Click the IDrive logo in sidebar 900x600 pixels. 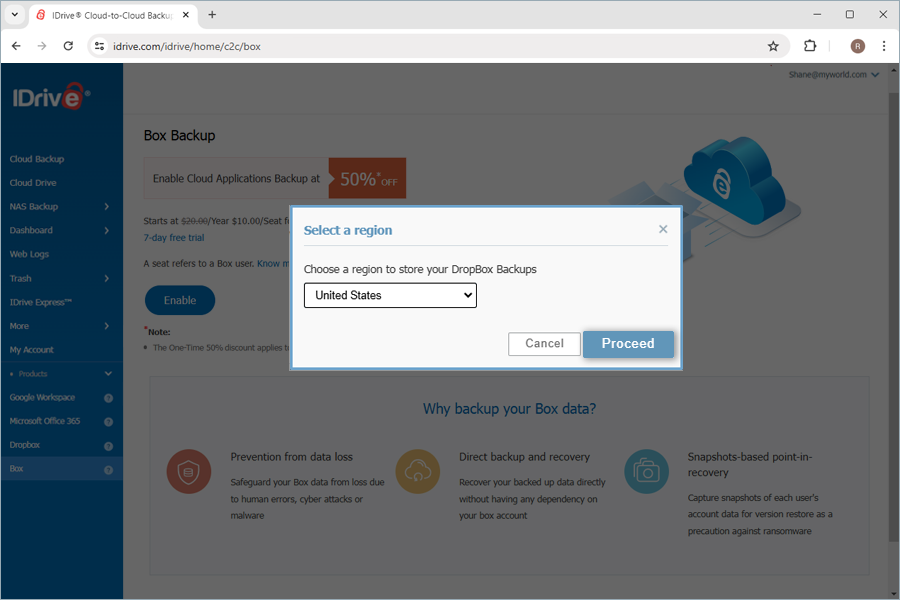[51, 96]
